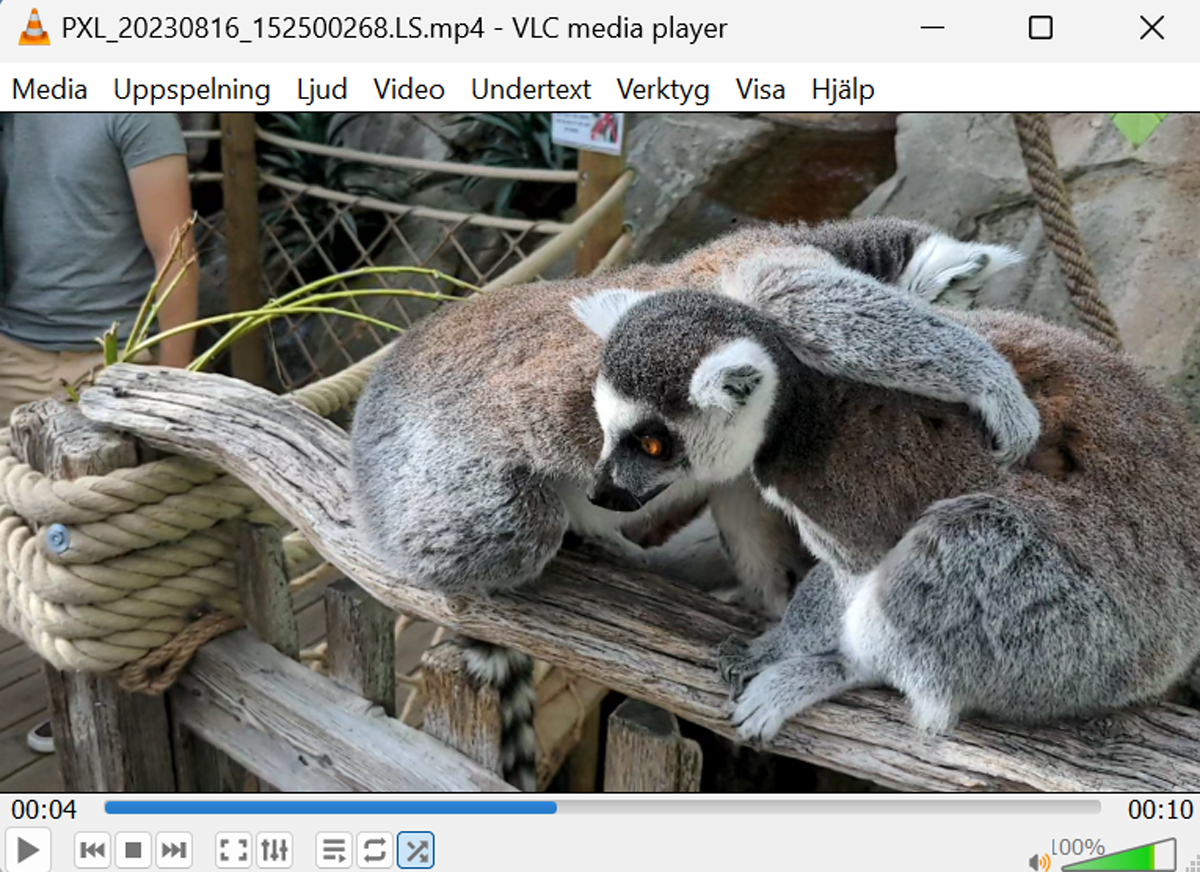Viewport: 1200px width, 872px height.
Task: Skip to the next media item
Action: 173,850
